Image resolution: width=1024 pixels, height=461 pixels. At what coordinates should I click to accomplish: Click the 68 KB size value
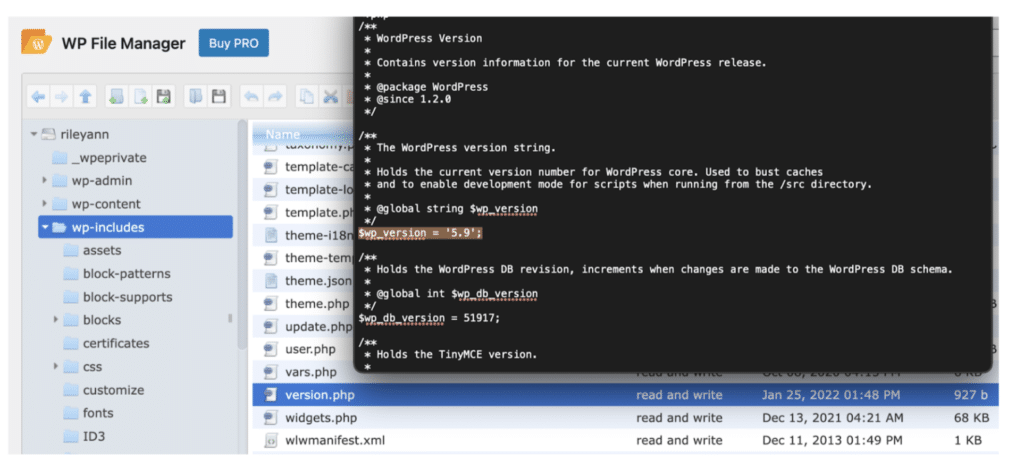[x=971, y=418]
